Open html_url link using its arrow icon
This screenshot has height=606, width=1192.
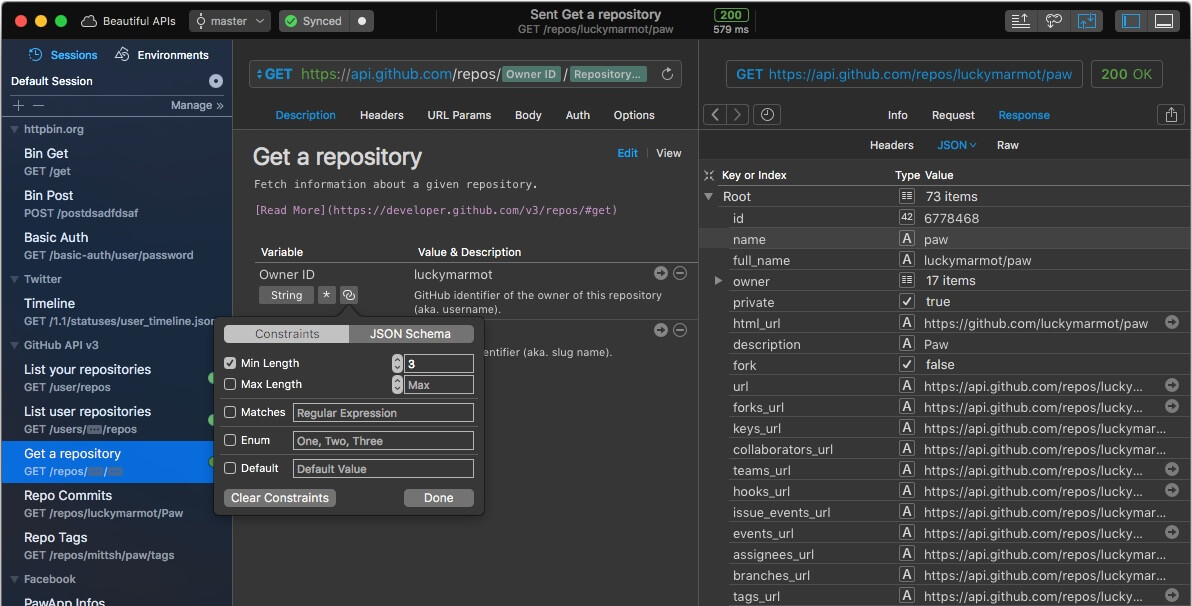pyautogui.click(x=1172, y=323)
